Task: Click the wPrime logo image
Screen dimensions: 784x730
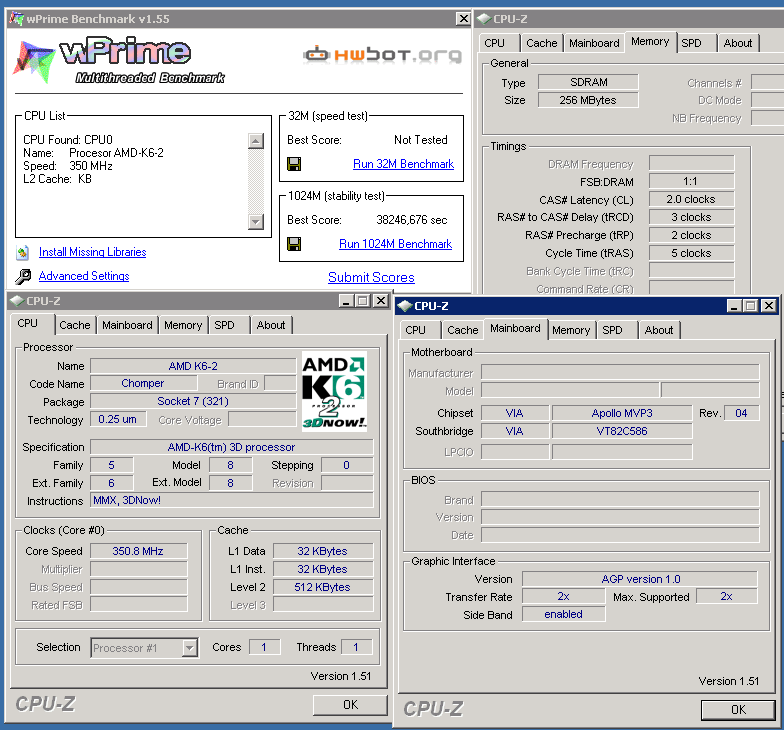Action: (118, 60)
